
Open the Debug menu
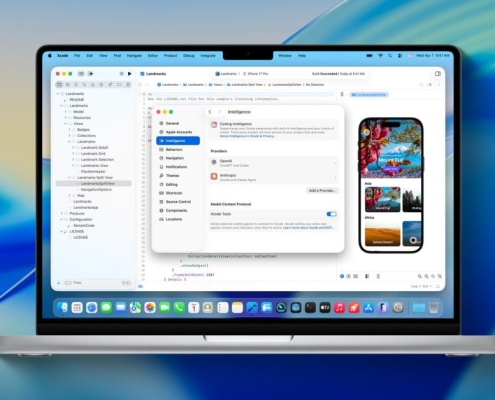[189, 56]
